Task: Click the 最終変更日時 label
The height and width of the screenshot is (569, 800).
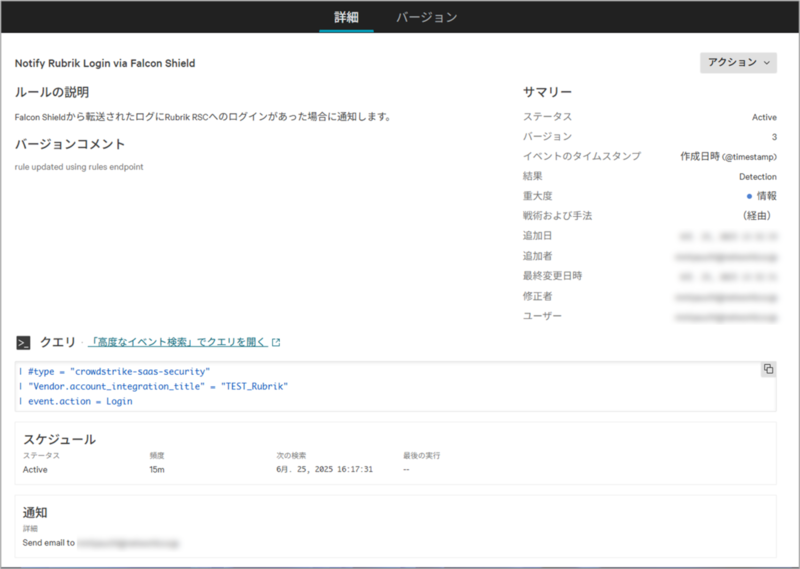Action: [552, 276]
